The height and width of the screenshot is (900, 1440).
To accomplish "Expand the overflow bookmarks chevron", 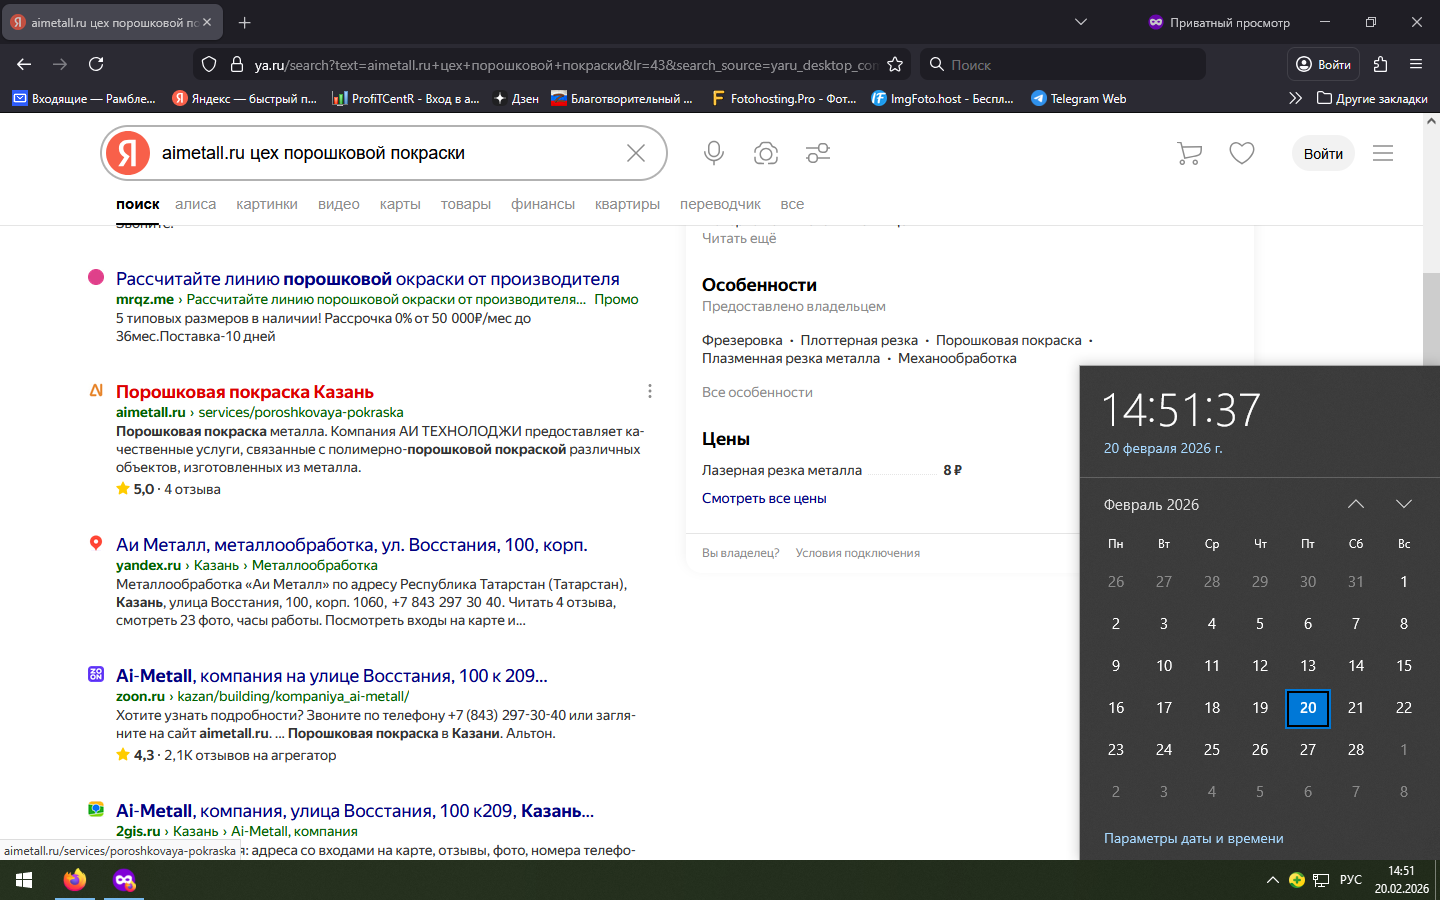I will [x=1295, y=98].
